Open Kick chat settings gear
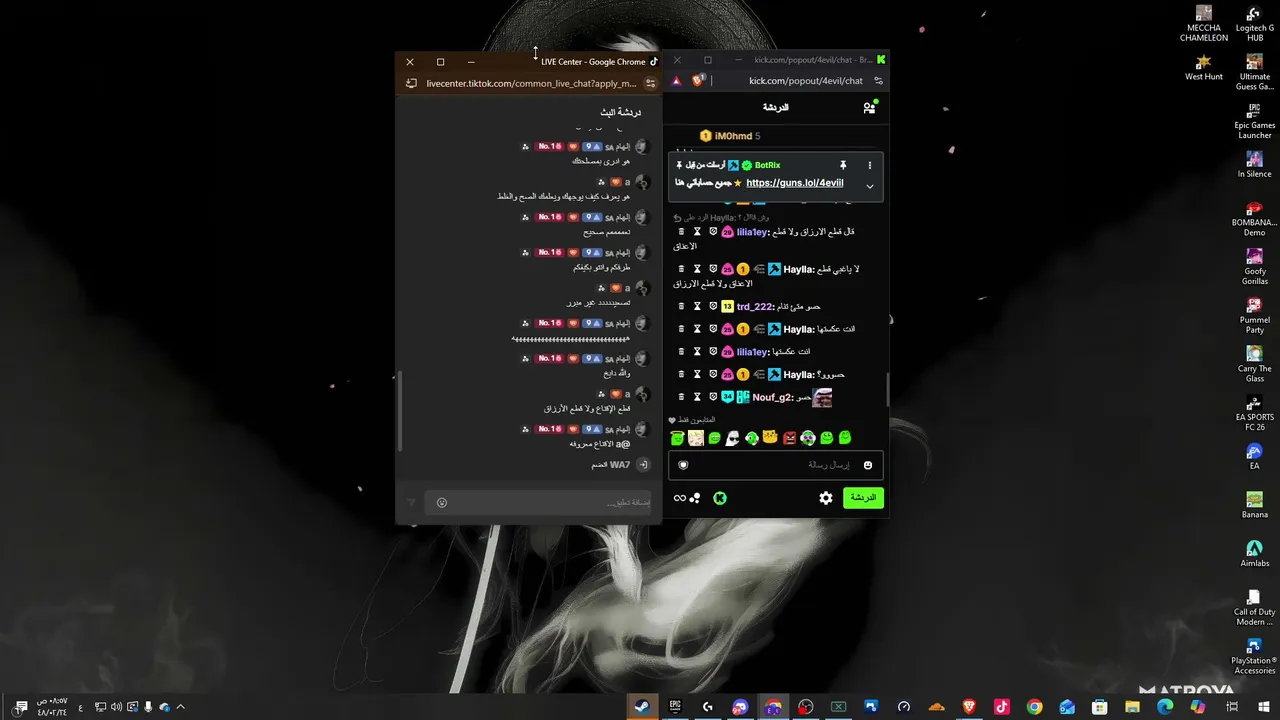Viewport: 1280px width, 720px height. [826, 498]
